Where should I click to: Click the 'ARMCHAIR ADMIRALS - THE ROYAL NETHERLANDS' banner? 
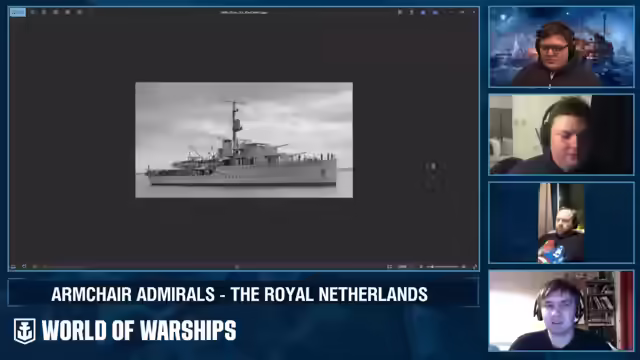click(x=243, y=293)
